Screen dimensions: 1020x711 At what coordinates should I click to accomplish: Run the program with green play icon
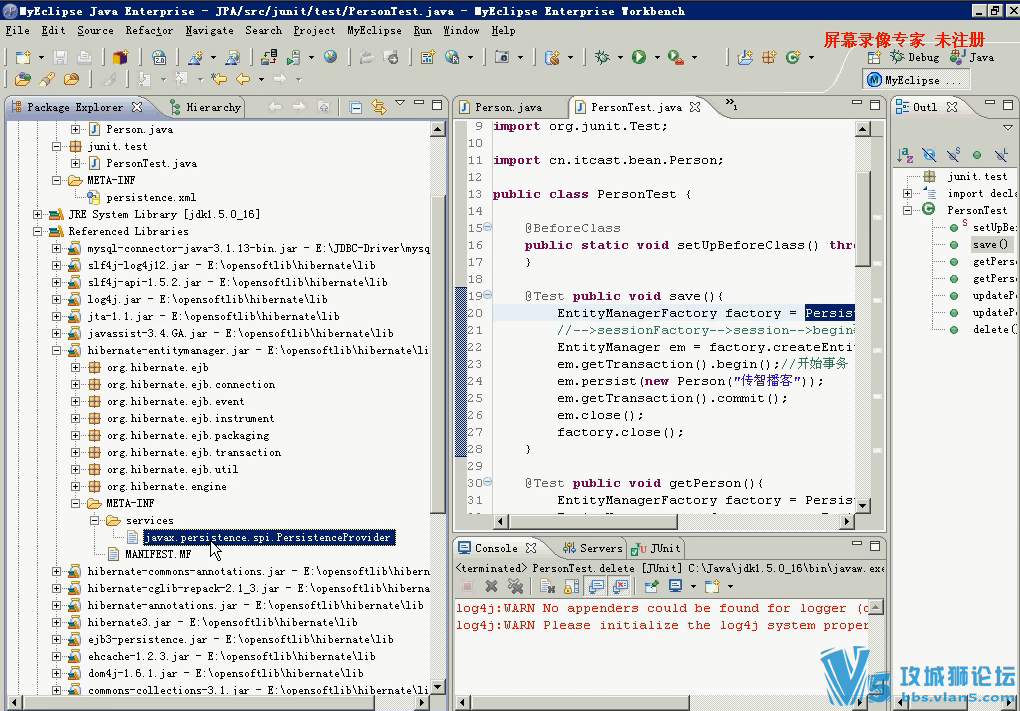639,57
